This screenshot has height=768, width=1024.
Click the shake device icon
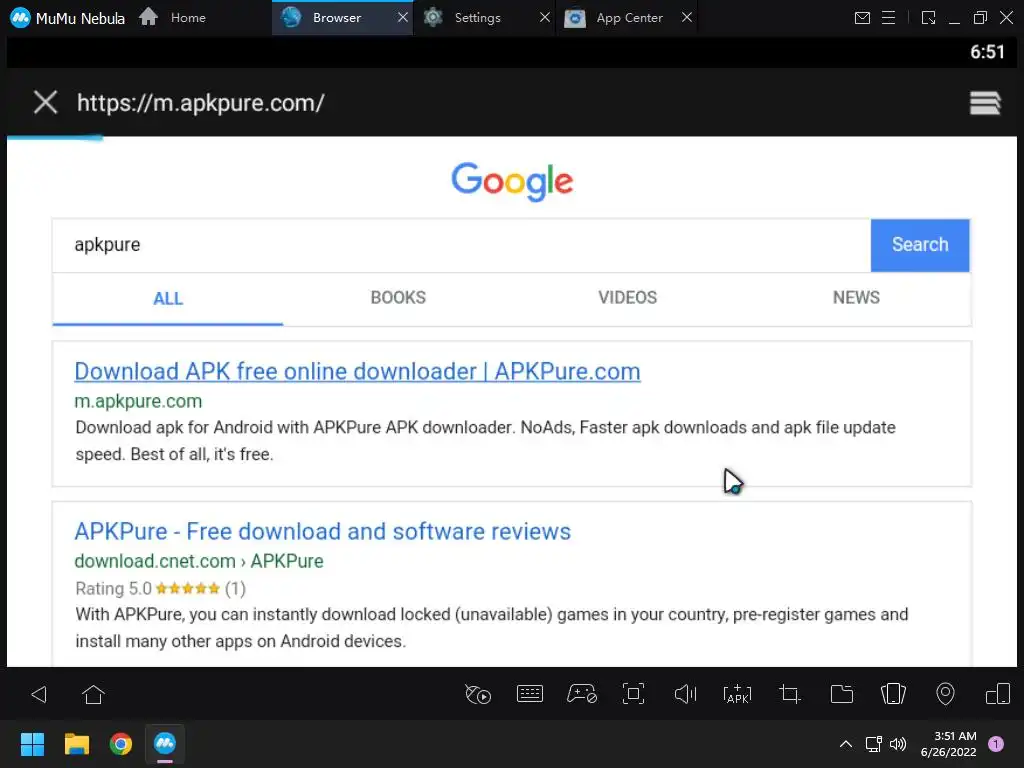[893, 694]
